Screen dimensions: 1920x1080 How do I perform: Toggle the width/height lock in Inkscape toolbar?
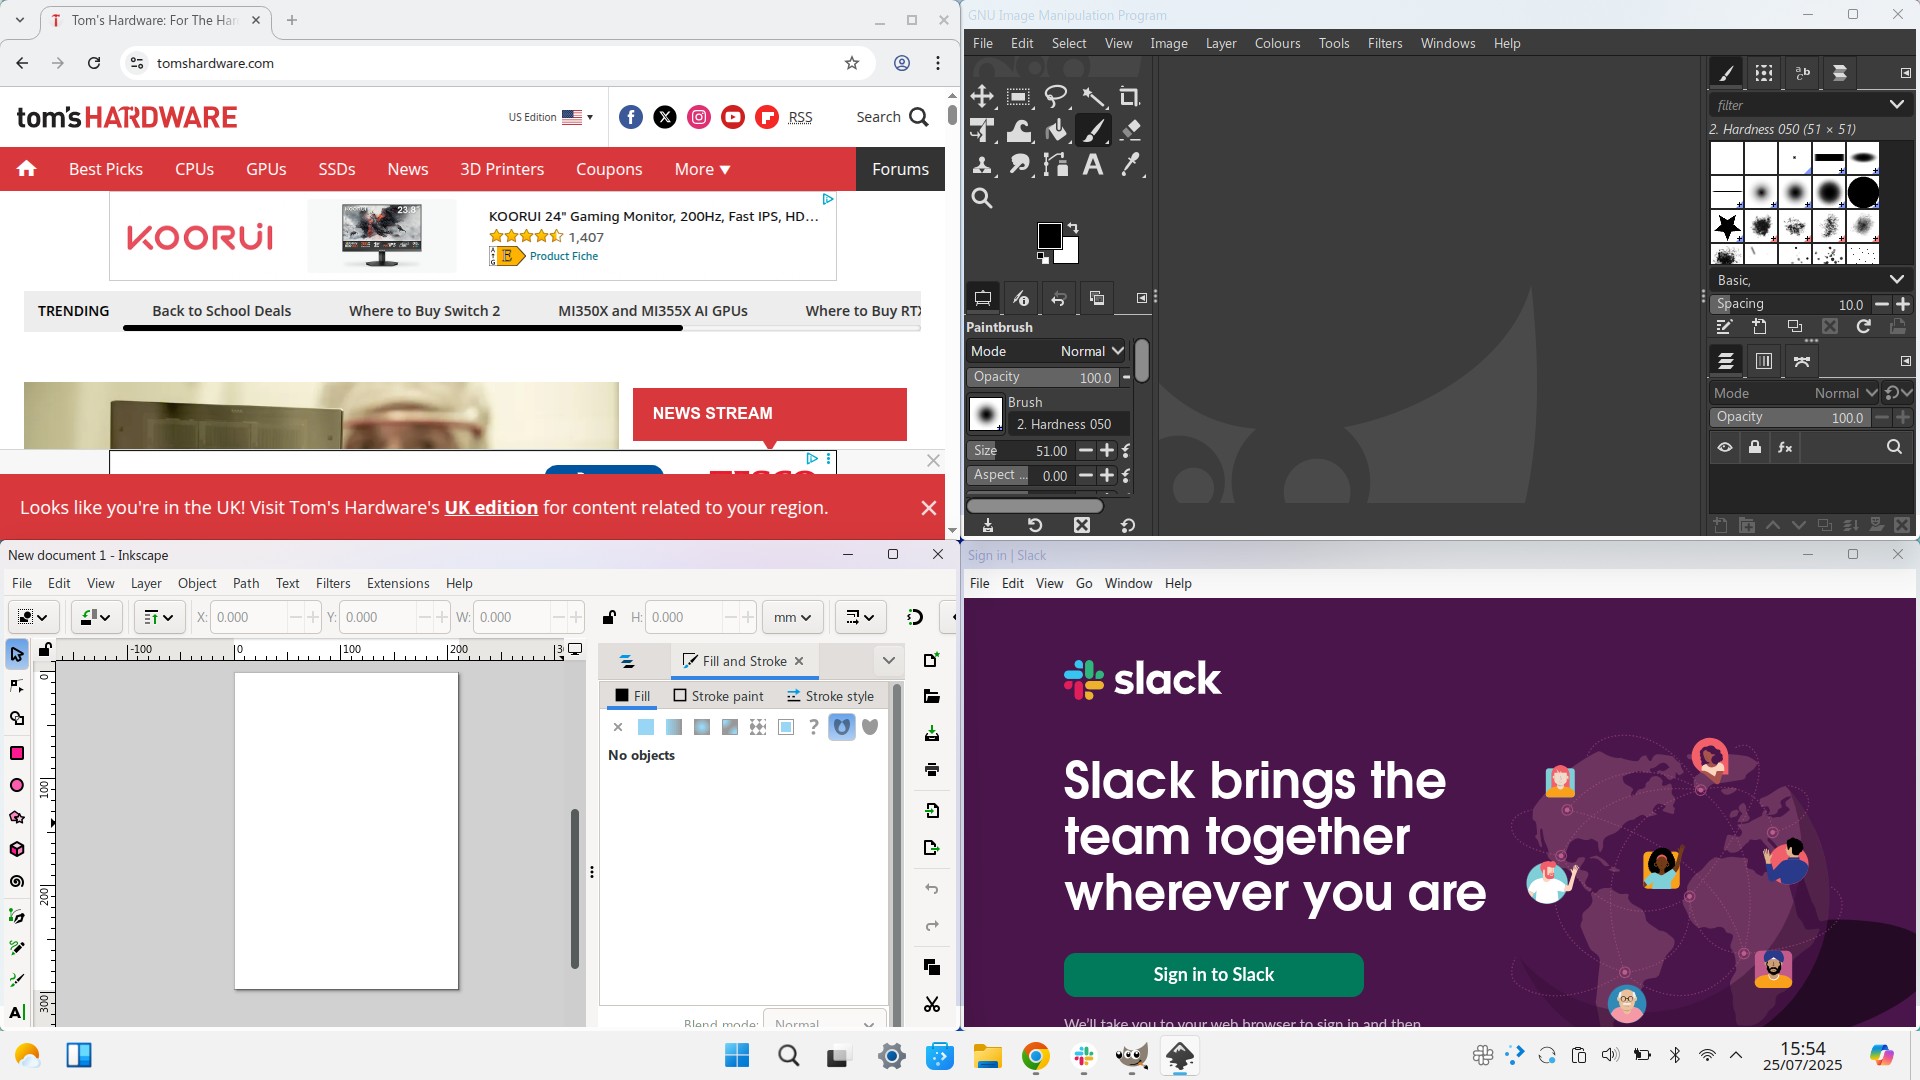[609, 617]
